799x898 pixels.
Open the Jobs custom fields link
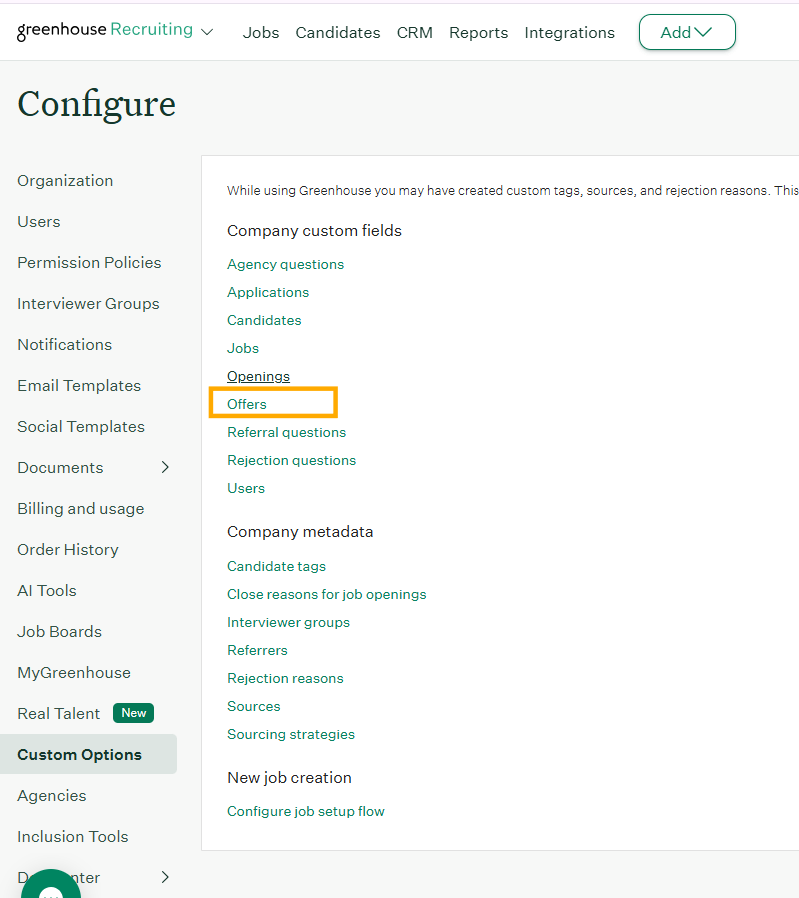point(243,348)
